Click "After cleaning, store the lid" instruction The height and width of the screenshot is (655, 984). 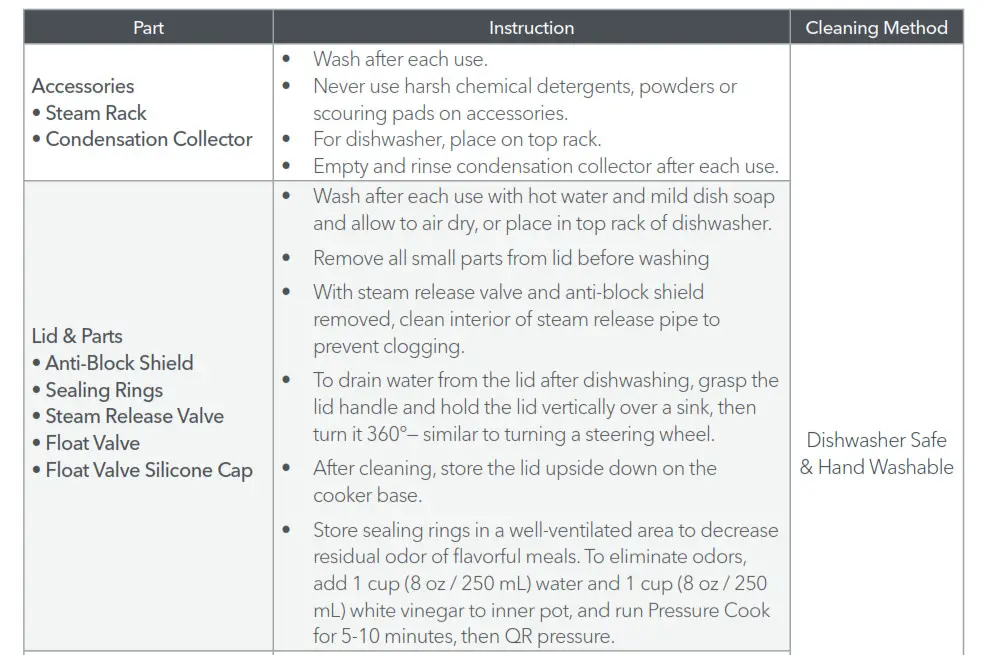pyautogui.click(x=514, y=468)
